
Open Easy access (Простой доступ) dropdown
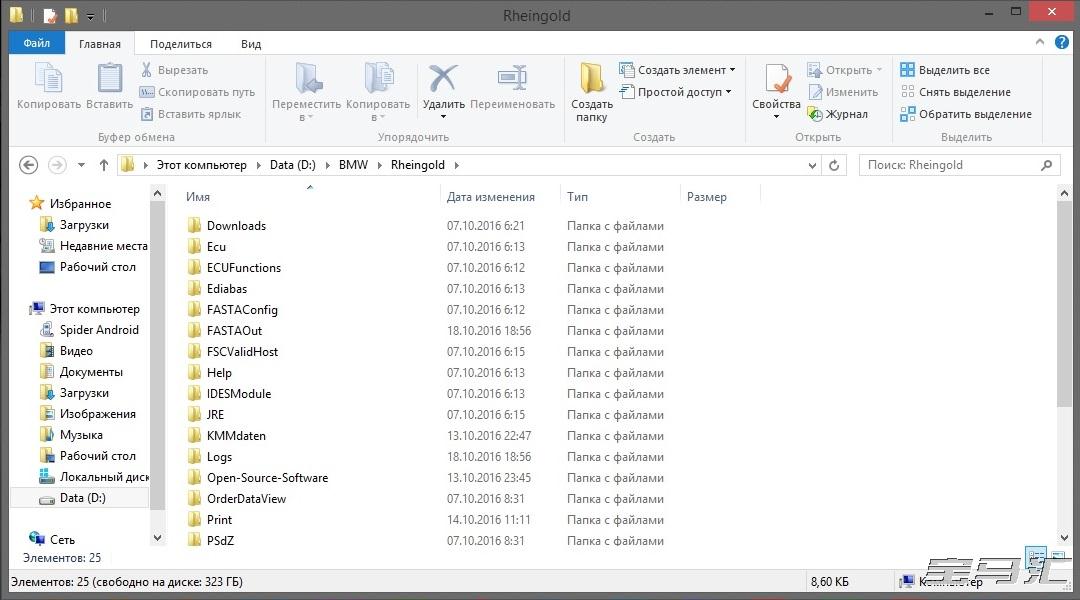675,92
